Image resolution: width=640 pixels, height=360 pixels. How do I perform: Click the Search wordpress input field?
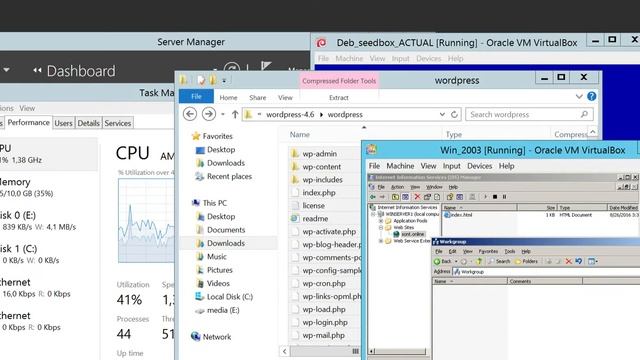(529, 115)
